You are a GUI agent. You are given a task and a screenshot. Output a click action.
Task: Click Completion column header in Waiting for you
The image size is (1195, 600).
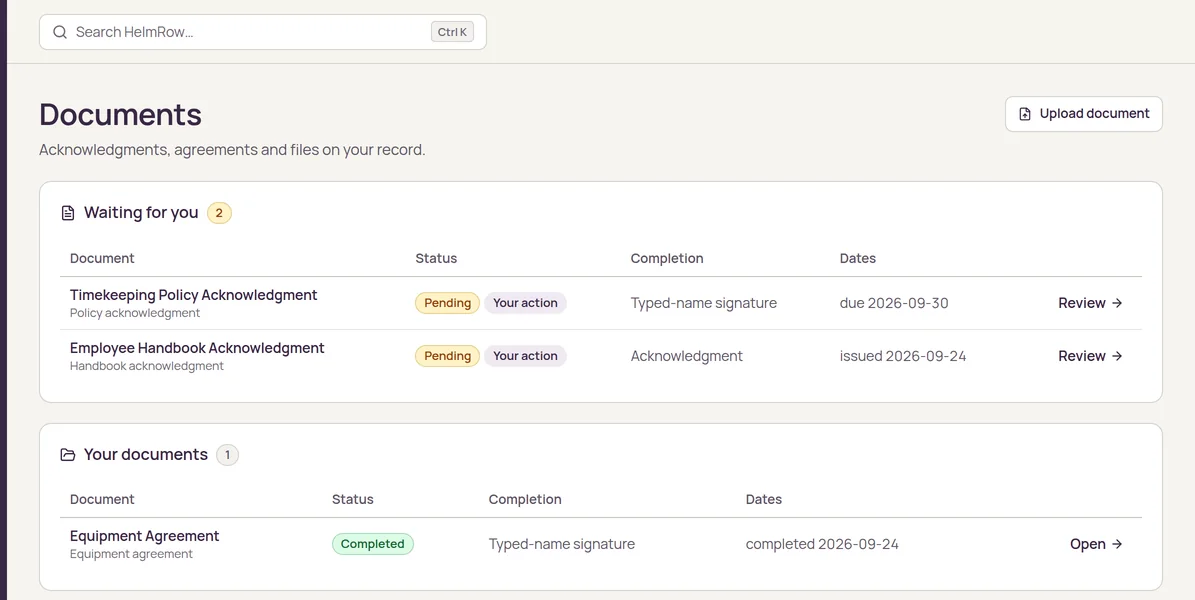coord(667,258)
